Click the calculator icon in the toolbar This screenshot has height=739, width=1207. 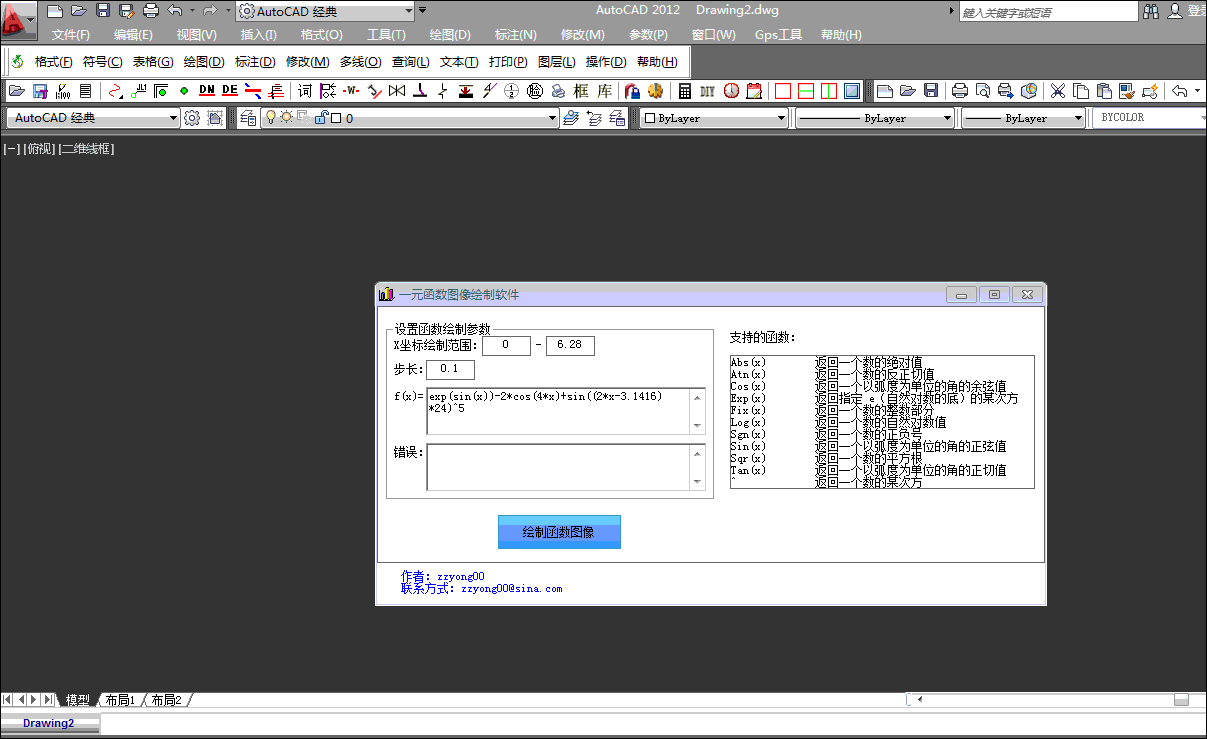coord(685,91)
